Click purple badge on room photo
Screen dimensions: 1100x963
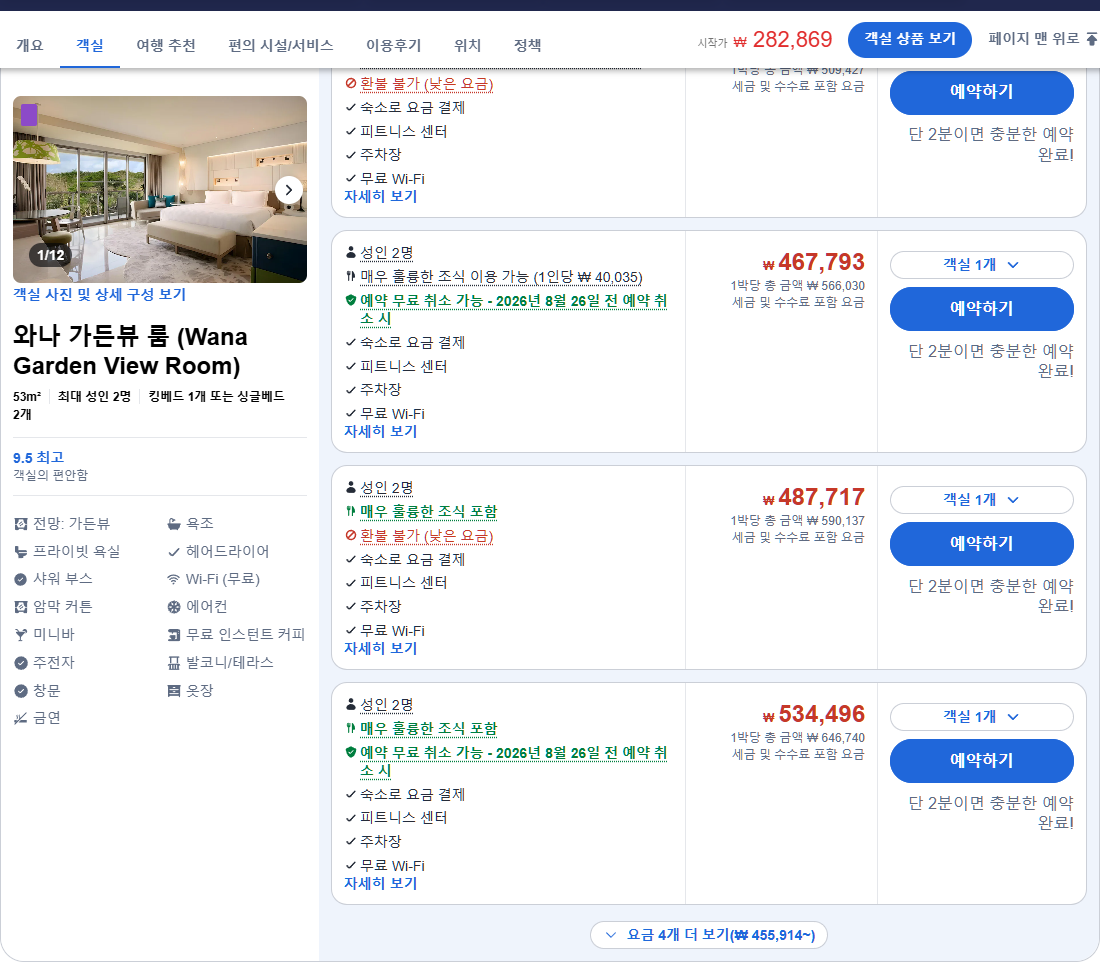[29, 114]
